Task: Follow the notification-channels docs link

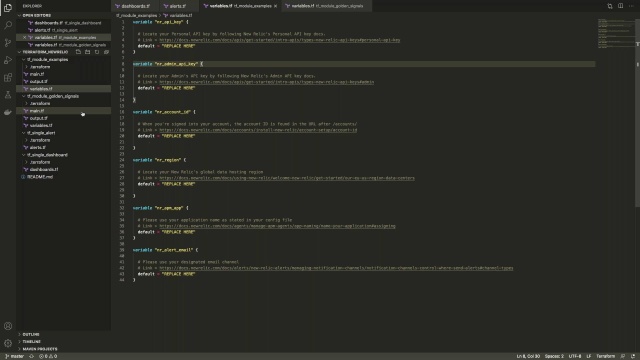Action: (336, 268)
